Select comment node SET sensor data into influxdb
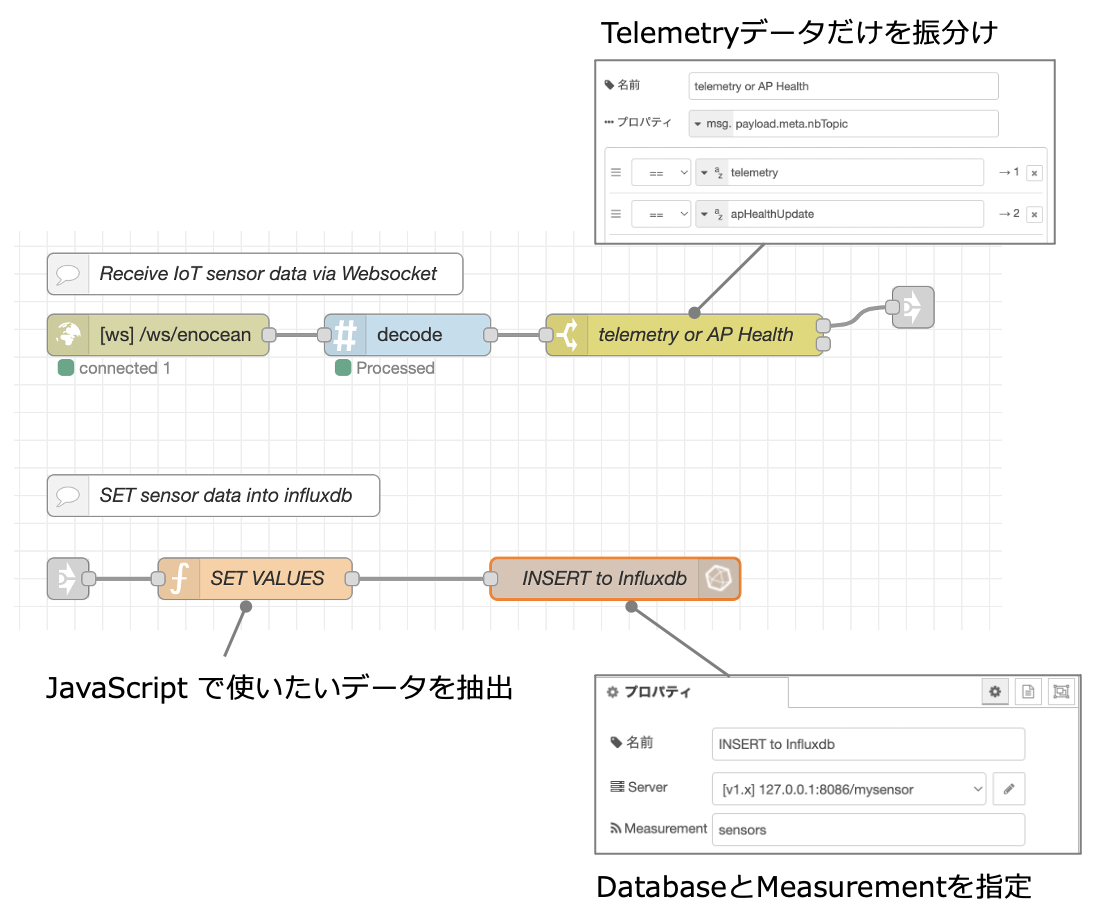Screen dimensions: 1106x916 tap(213, 496)
